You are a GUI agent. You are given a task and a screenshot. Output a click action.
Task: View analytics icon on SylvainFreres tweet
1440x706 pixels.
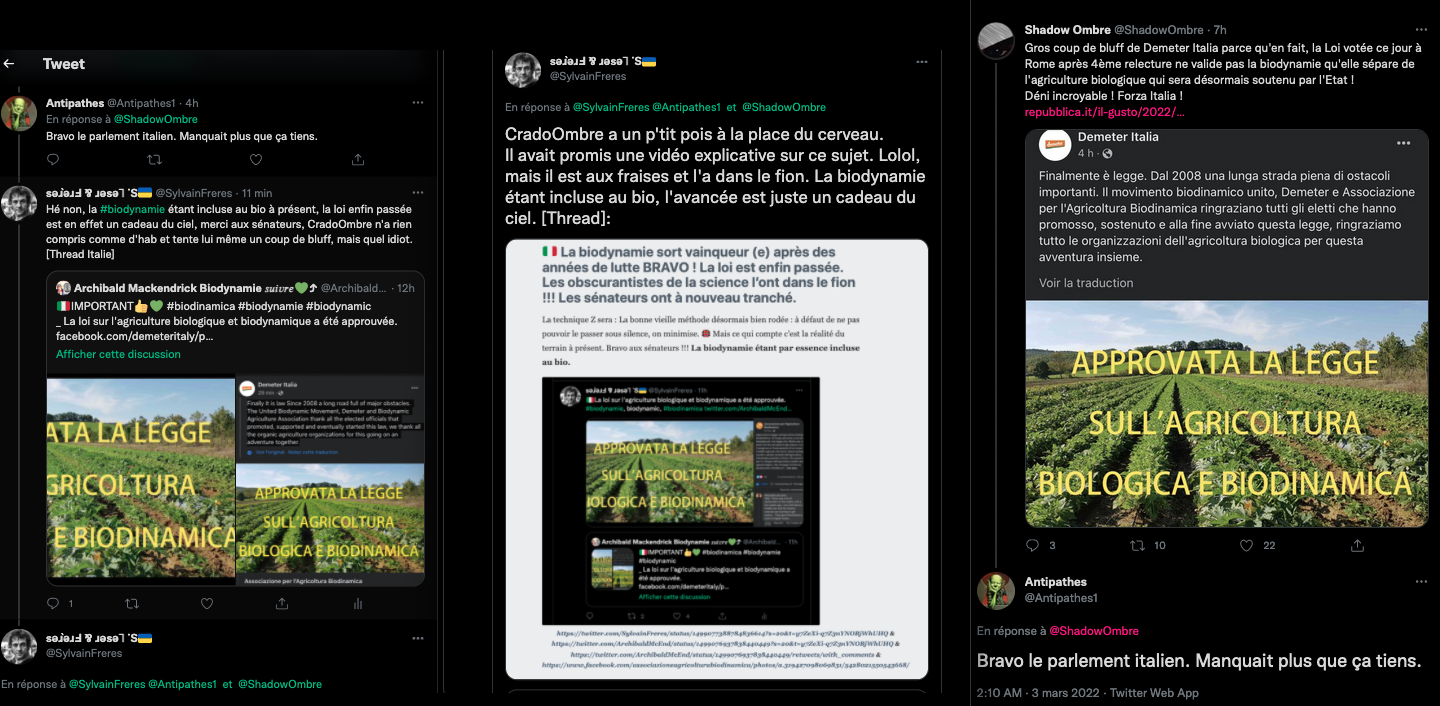point(358,604)
